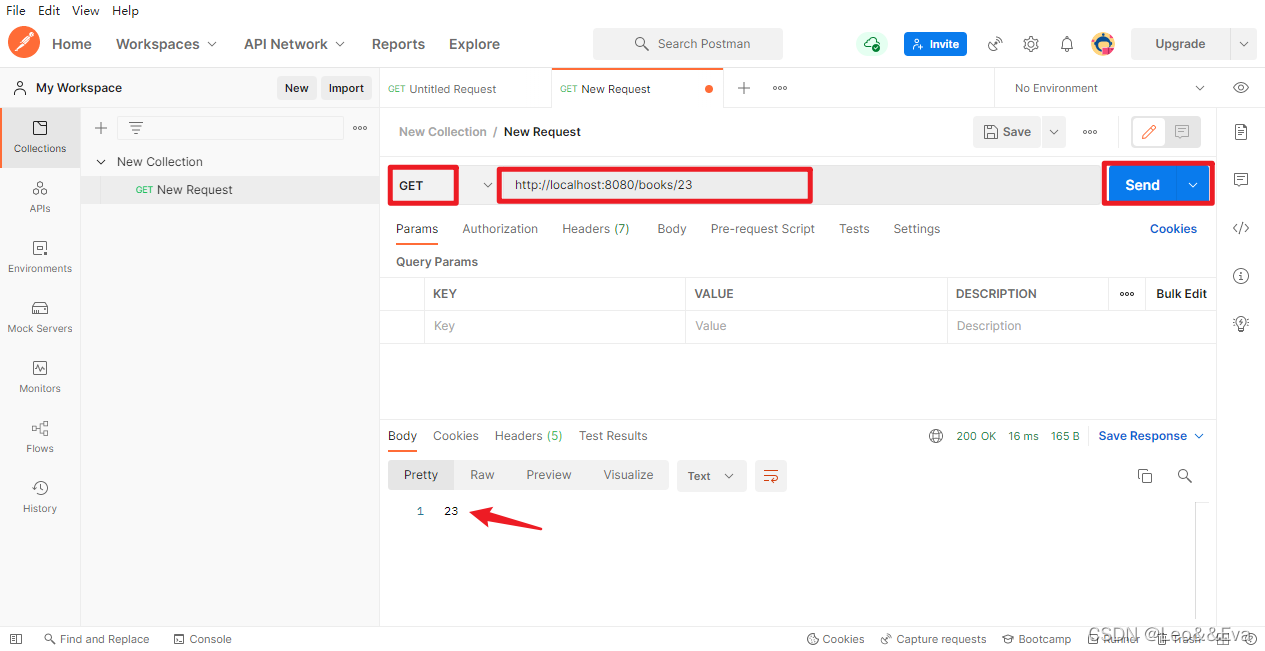
Task: Switch to the Pre-request Script tab
Action: [763, 229]
